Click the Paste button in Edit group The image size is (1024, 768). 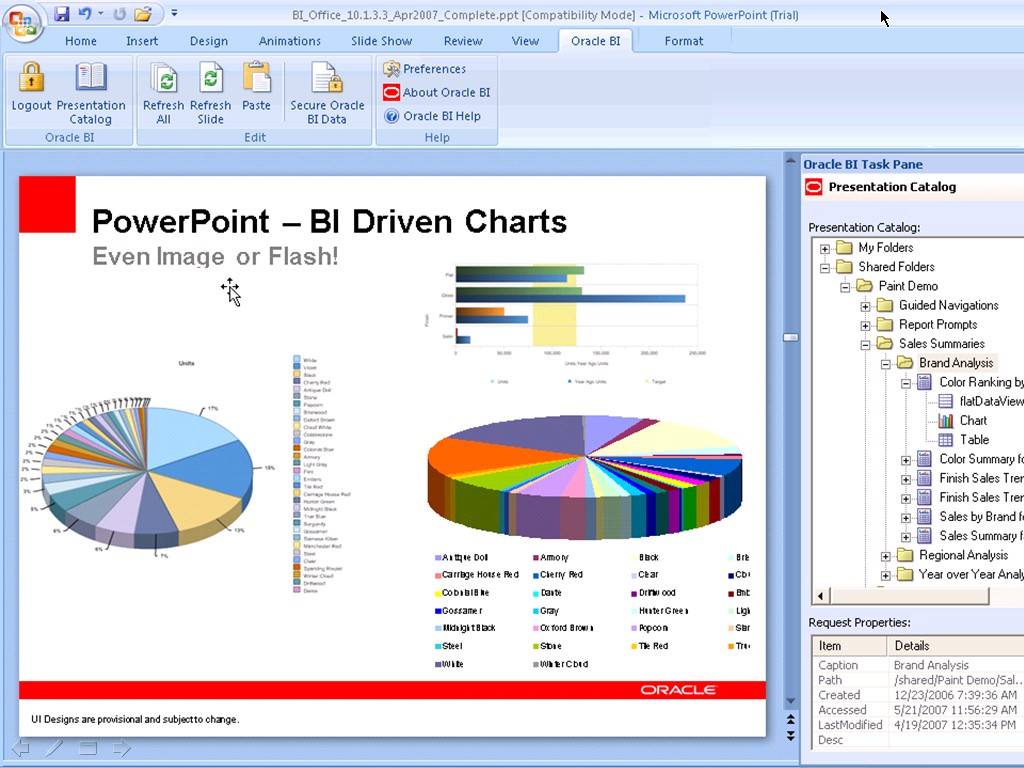[256, 88]
